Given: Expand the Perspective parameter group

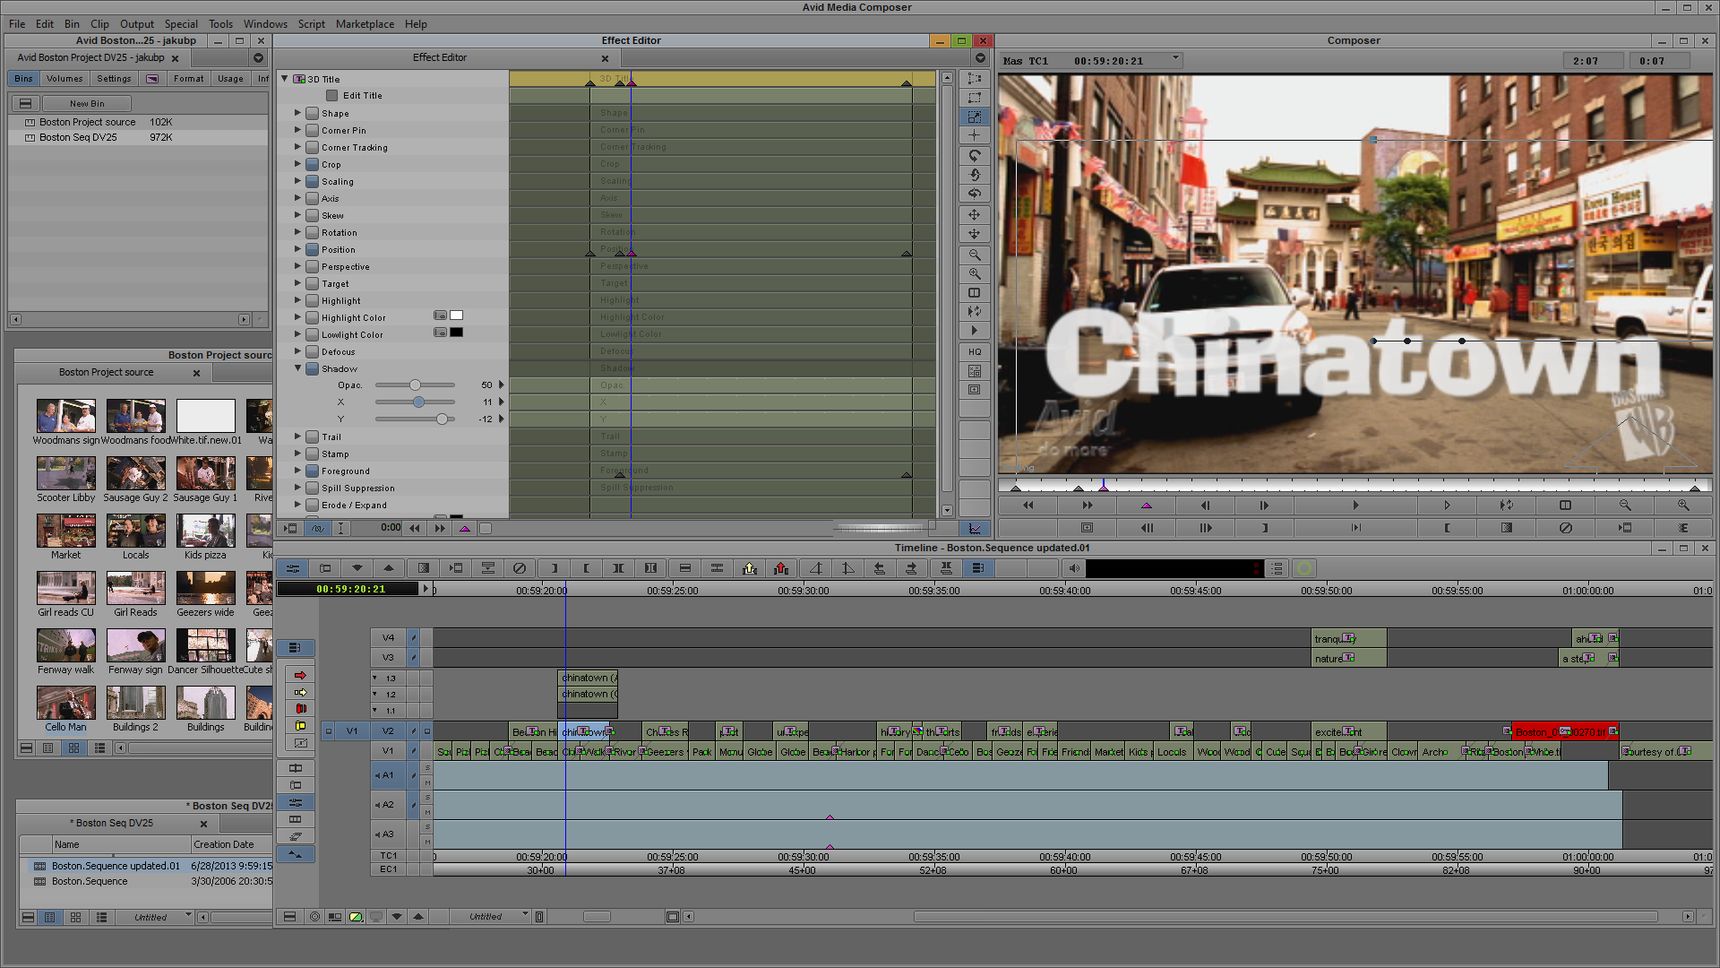Looking at the screenshot, I should (x=297, y=266).
